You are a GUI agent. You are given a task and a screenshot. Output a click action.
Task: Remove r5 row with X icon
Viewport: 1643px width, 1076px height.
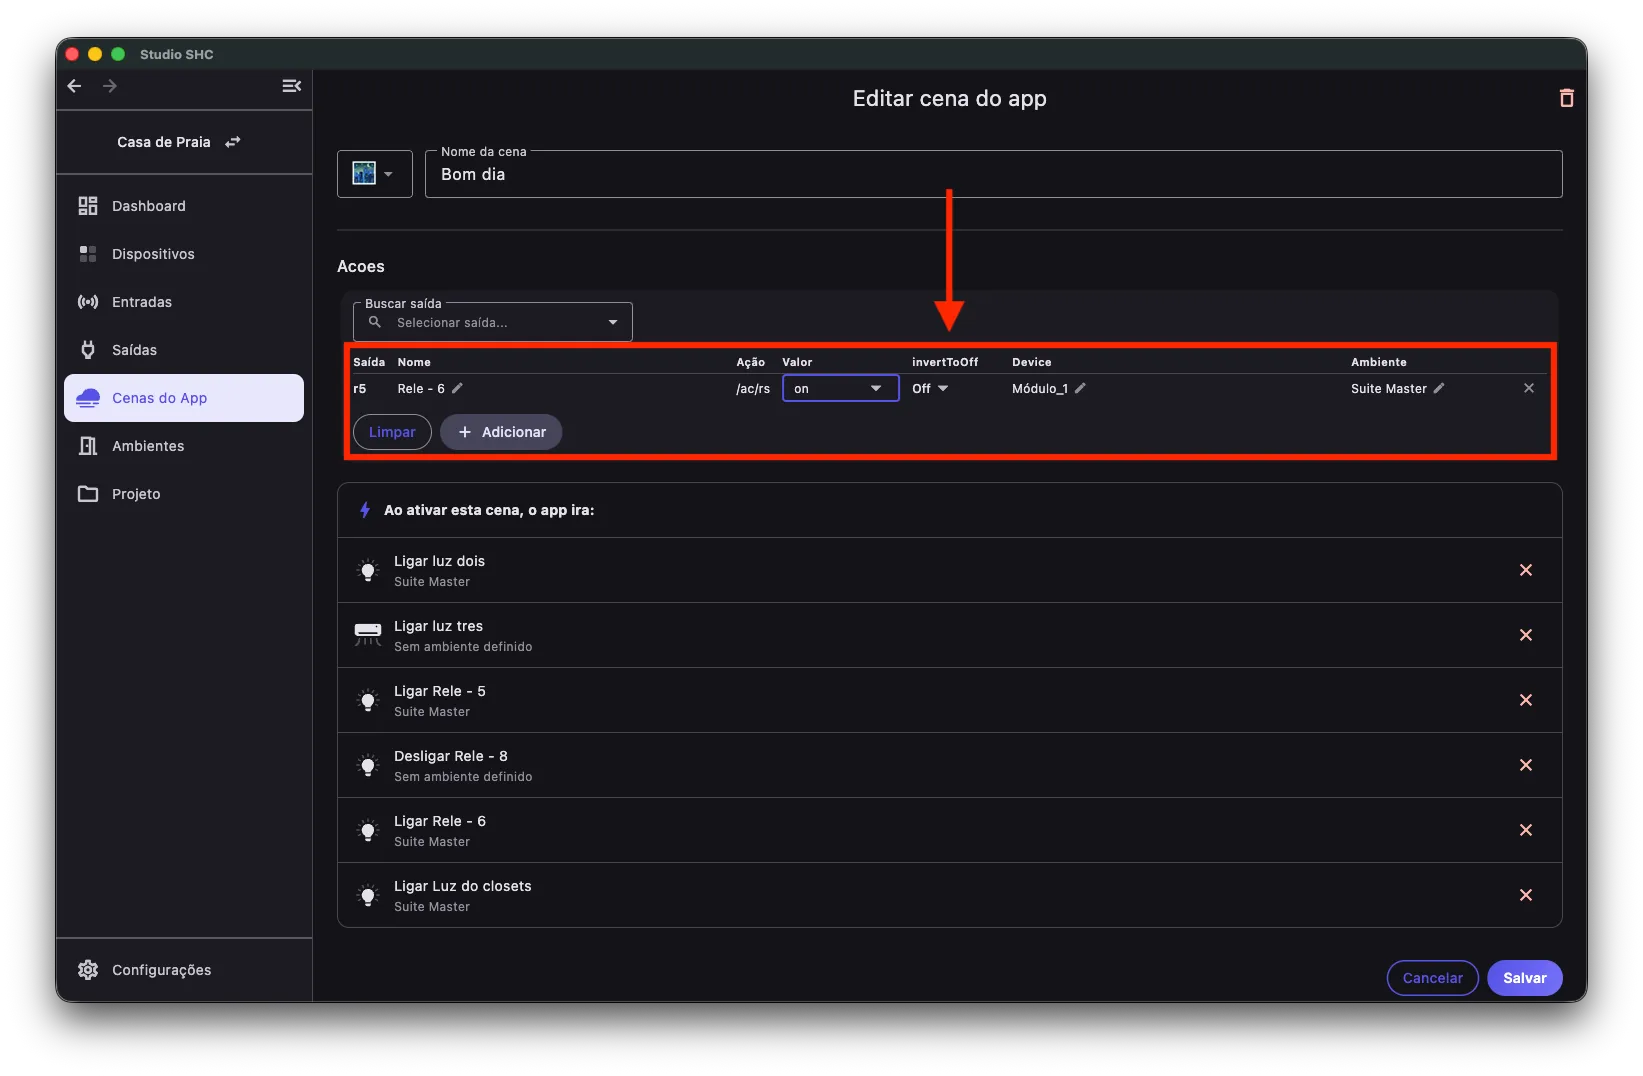pos(1529,388)
